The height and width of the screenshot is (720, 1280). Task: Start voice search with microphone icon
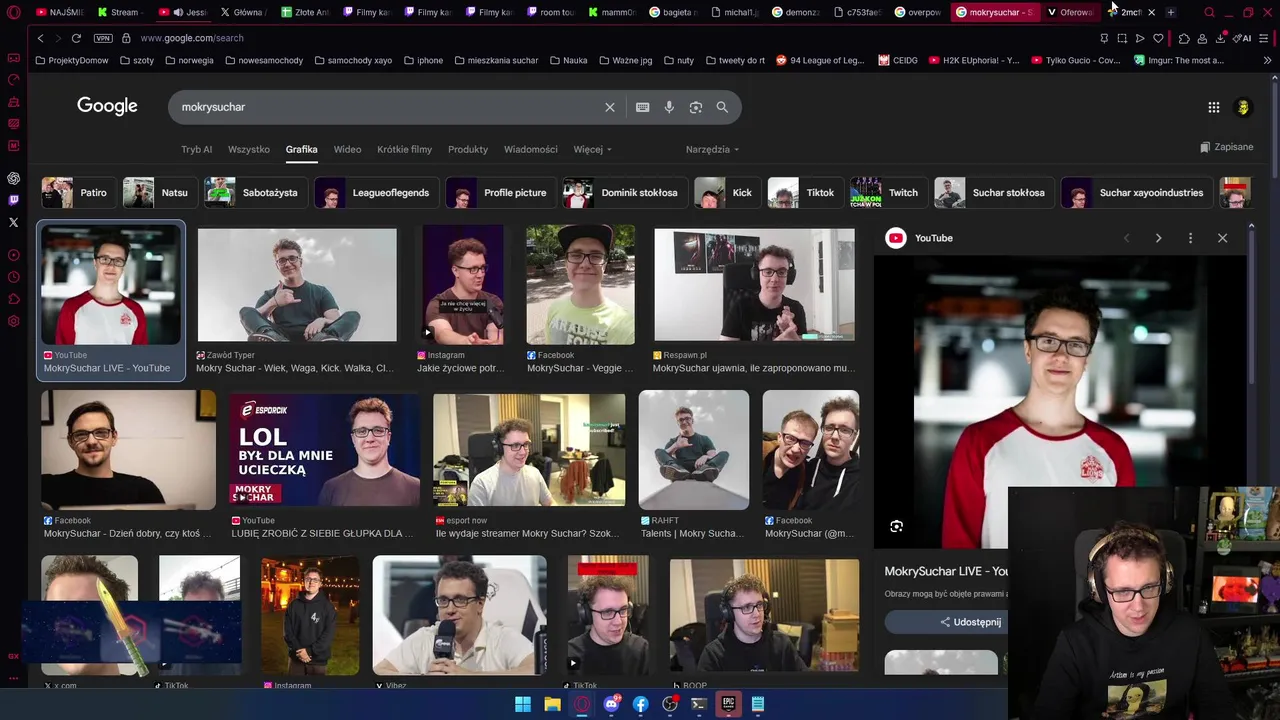[x=669, y=107]
